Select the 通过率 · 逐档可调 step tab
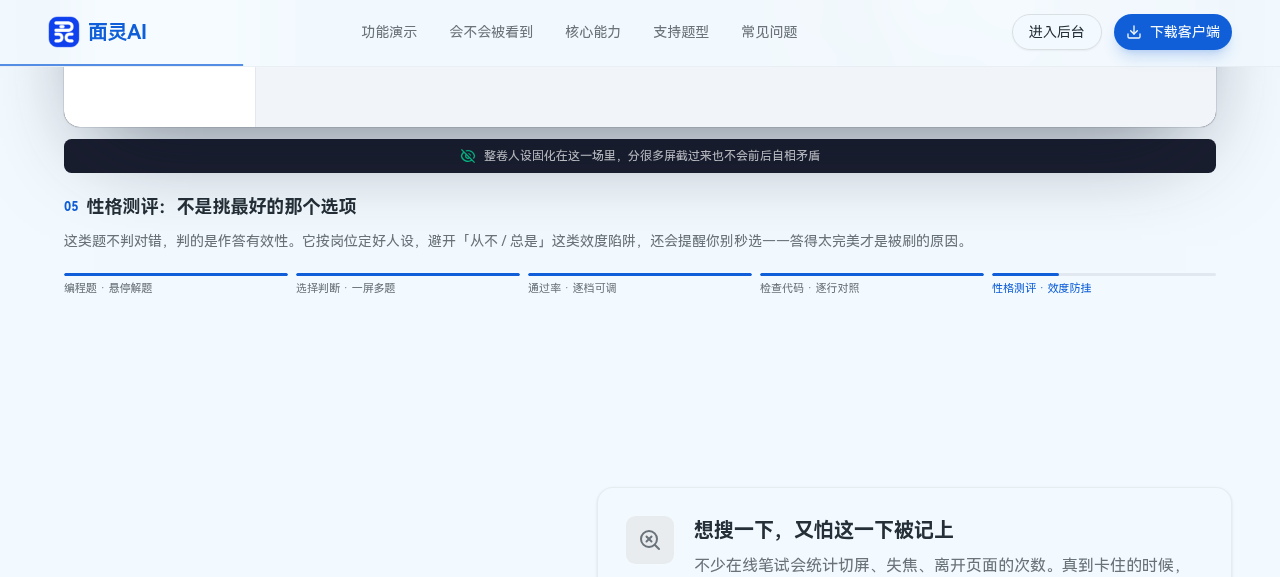The height and width of the screenshot is (577, 1280). pyautogui.click(x=640, y=284)
